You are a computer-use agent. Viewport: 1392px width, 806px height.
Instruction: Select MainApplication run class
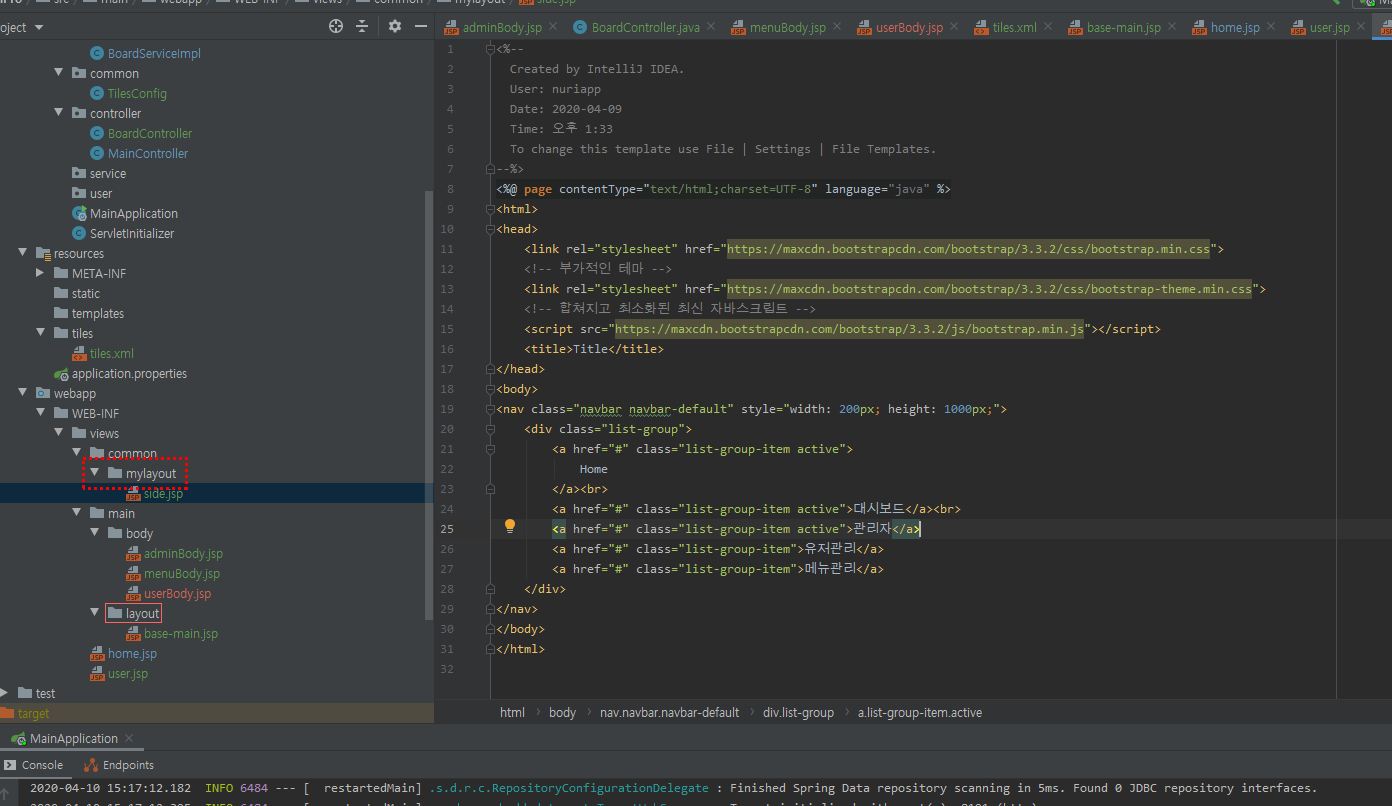(x=134, y=213)
